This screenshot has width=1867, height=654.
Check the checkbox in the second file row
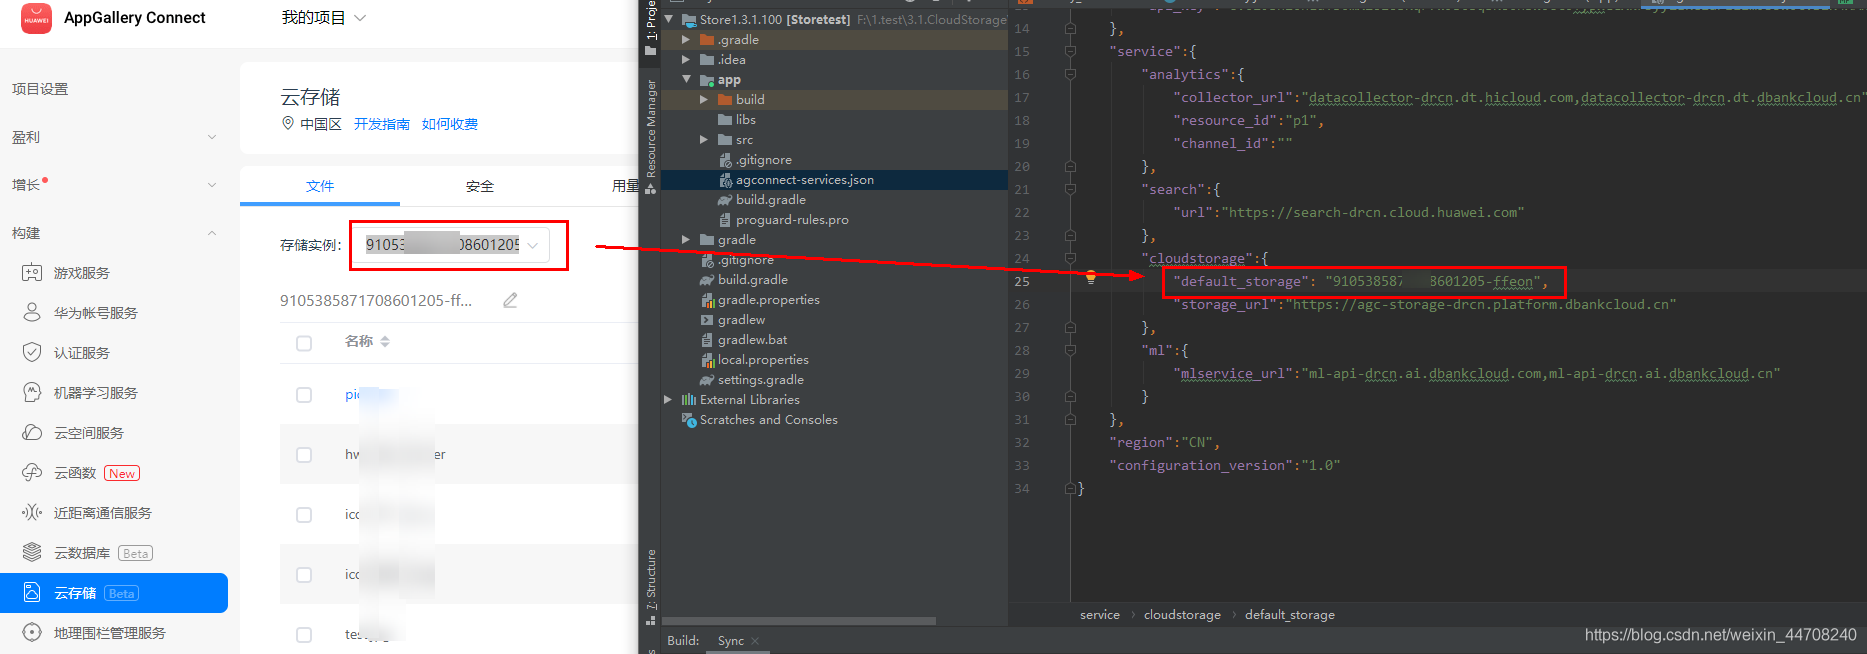pyautogui.click(x=304, y=455)
